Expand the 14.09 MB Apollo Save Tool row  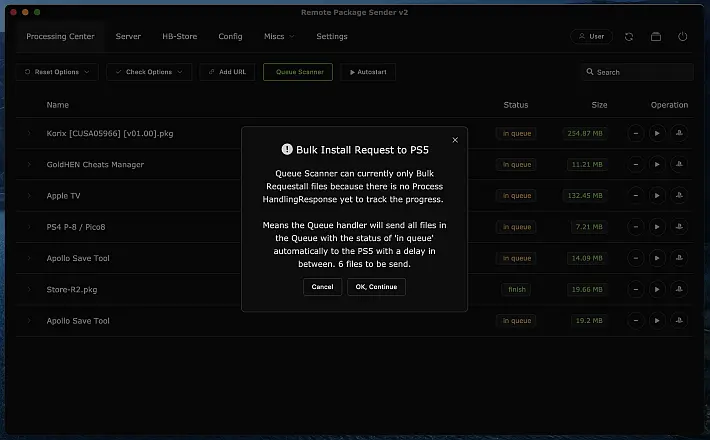point(29,258)
